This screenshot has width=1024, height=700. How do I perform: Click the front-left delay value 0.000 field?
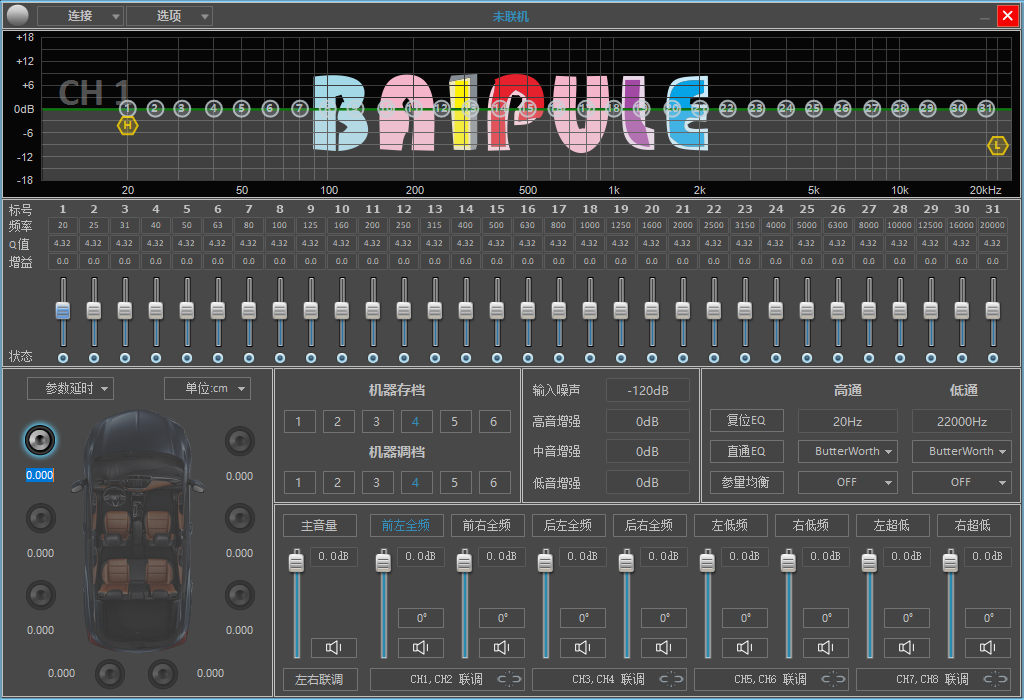point(40,475)
